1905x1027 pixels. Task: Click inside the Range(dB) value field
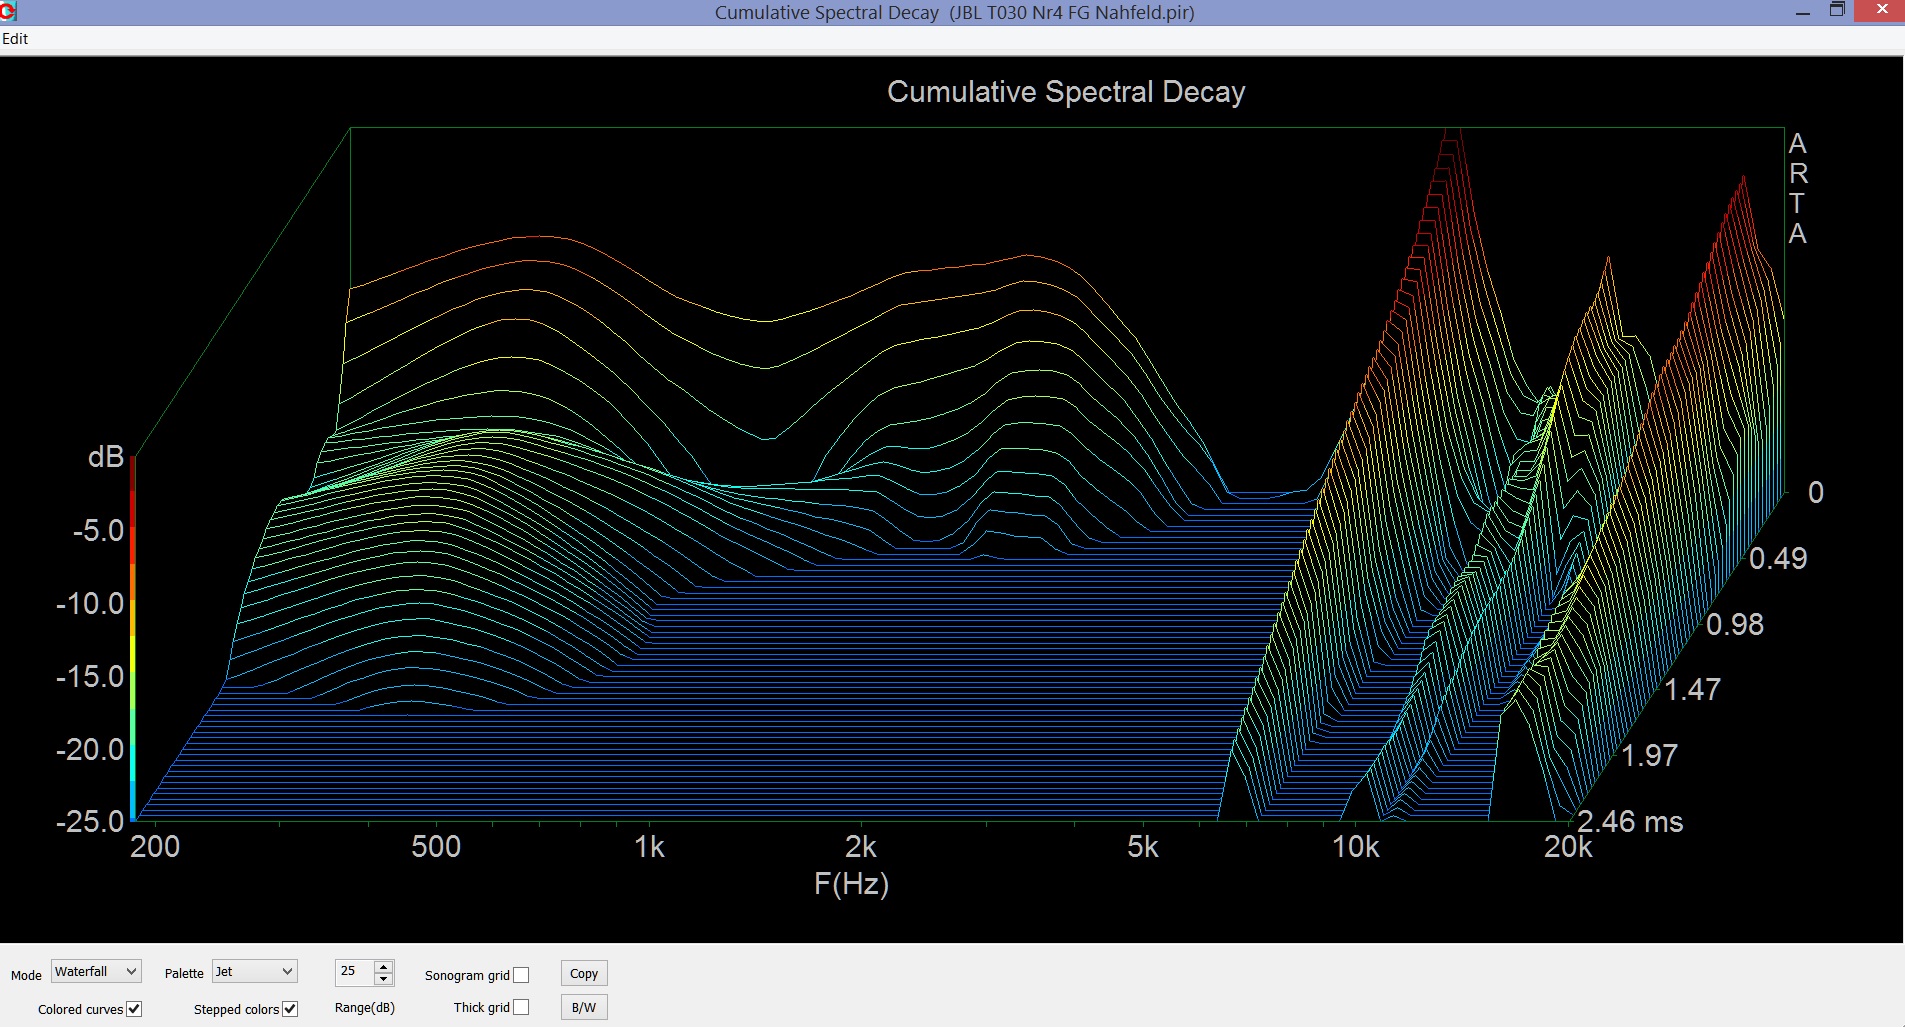pyautogui.click(x=354, y=971)
